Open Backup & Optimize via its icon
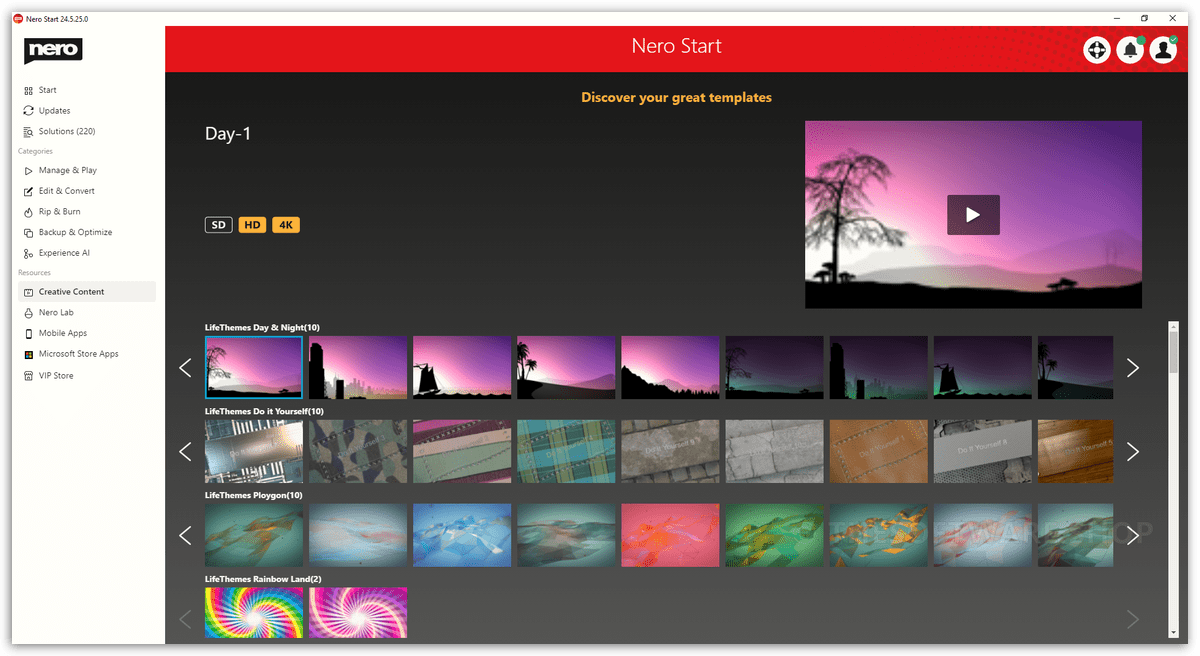The height and width of the screenshot is (656, 1200). 29,233
